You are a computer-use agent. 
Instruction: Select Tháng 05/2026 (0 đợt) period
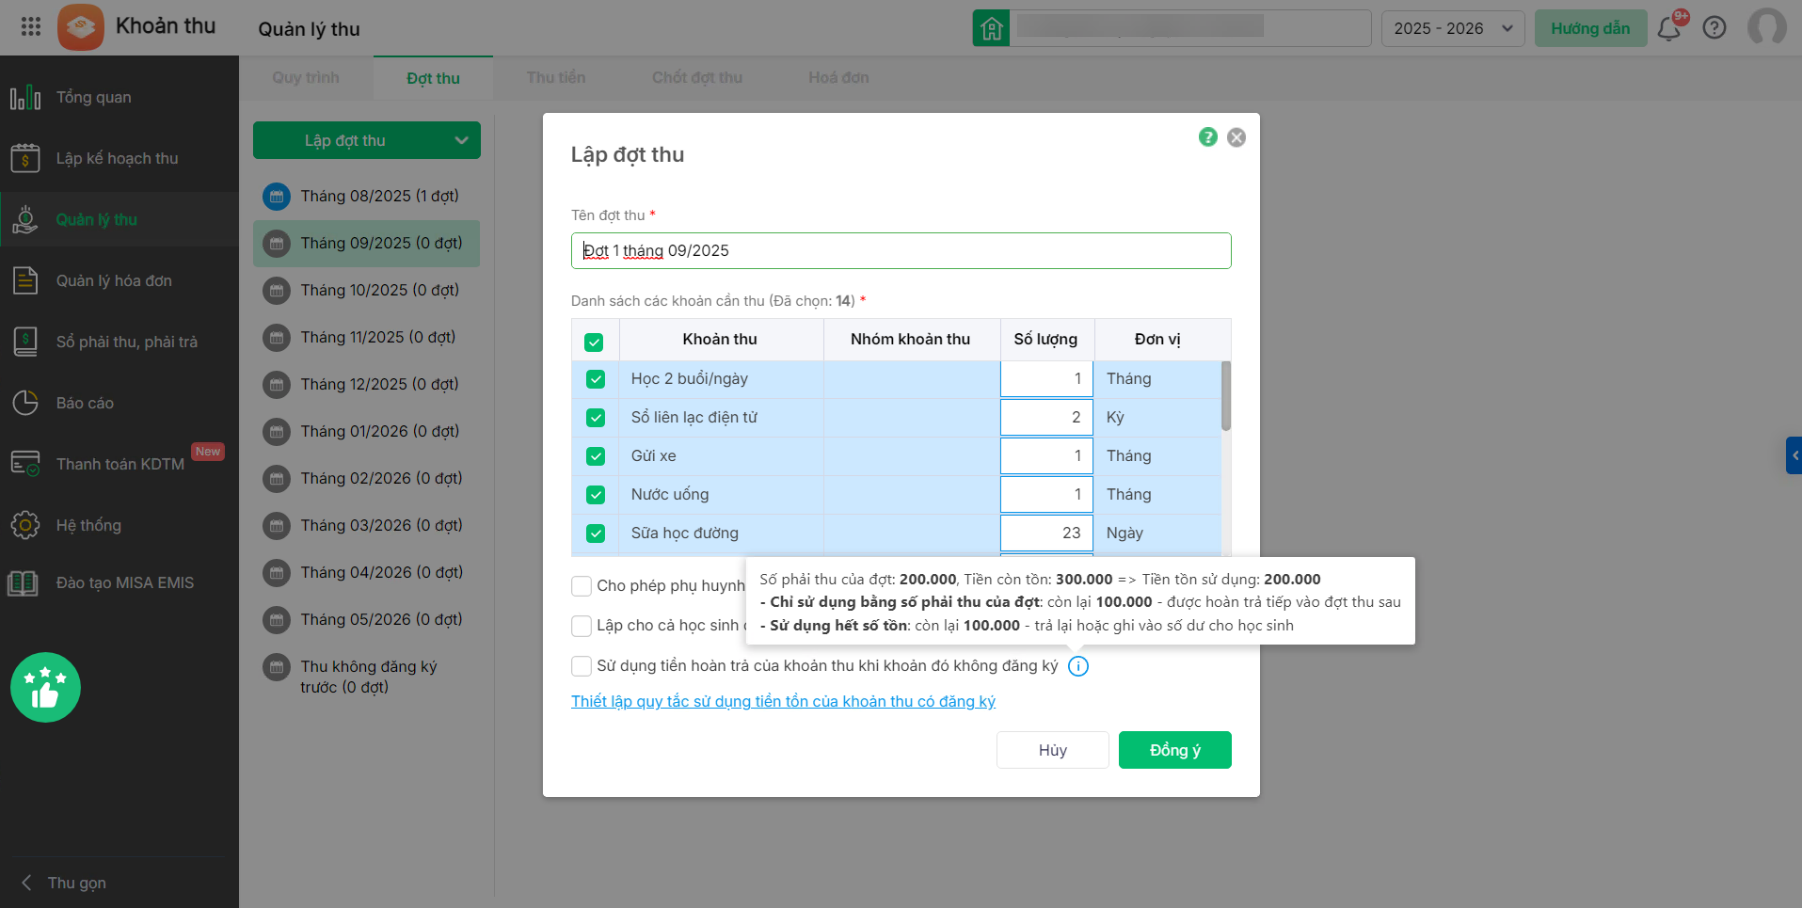(367, 619)
